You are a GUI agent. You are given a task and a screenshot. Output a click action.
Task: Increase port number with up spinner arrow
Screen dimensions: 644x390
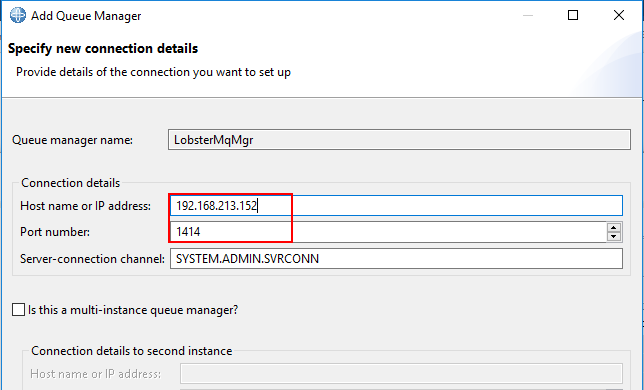point(614,227)
